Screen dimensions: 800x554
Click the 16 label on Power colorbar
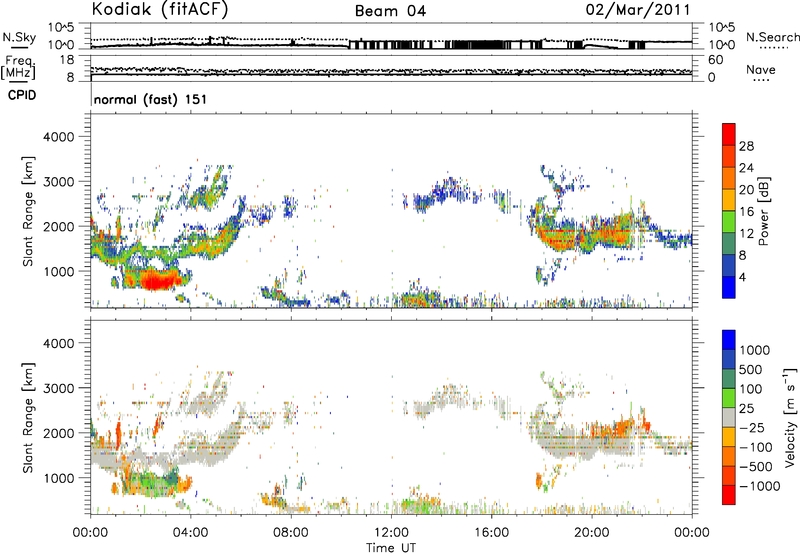(746, 212)
